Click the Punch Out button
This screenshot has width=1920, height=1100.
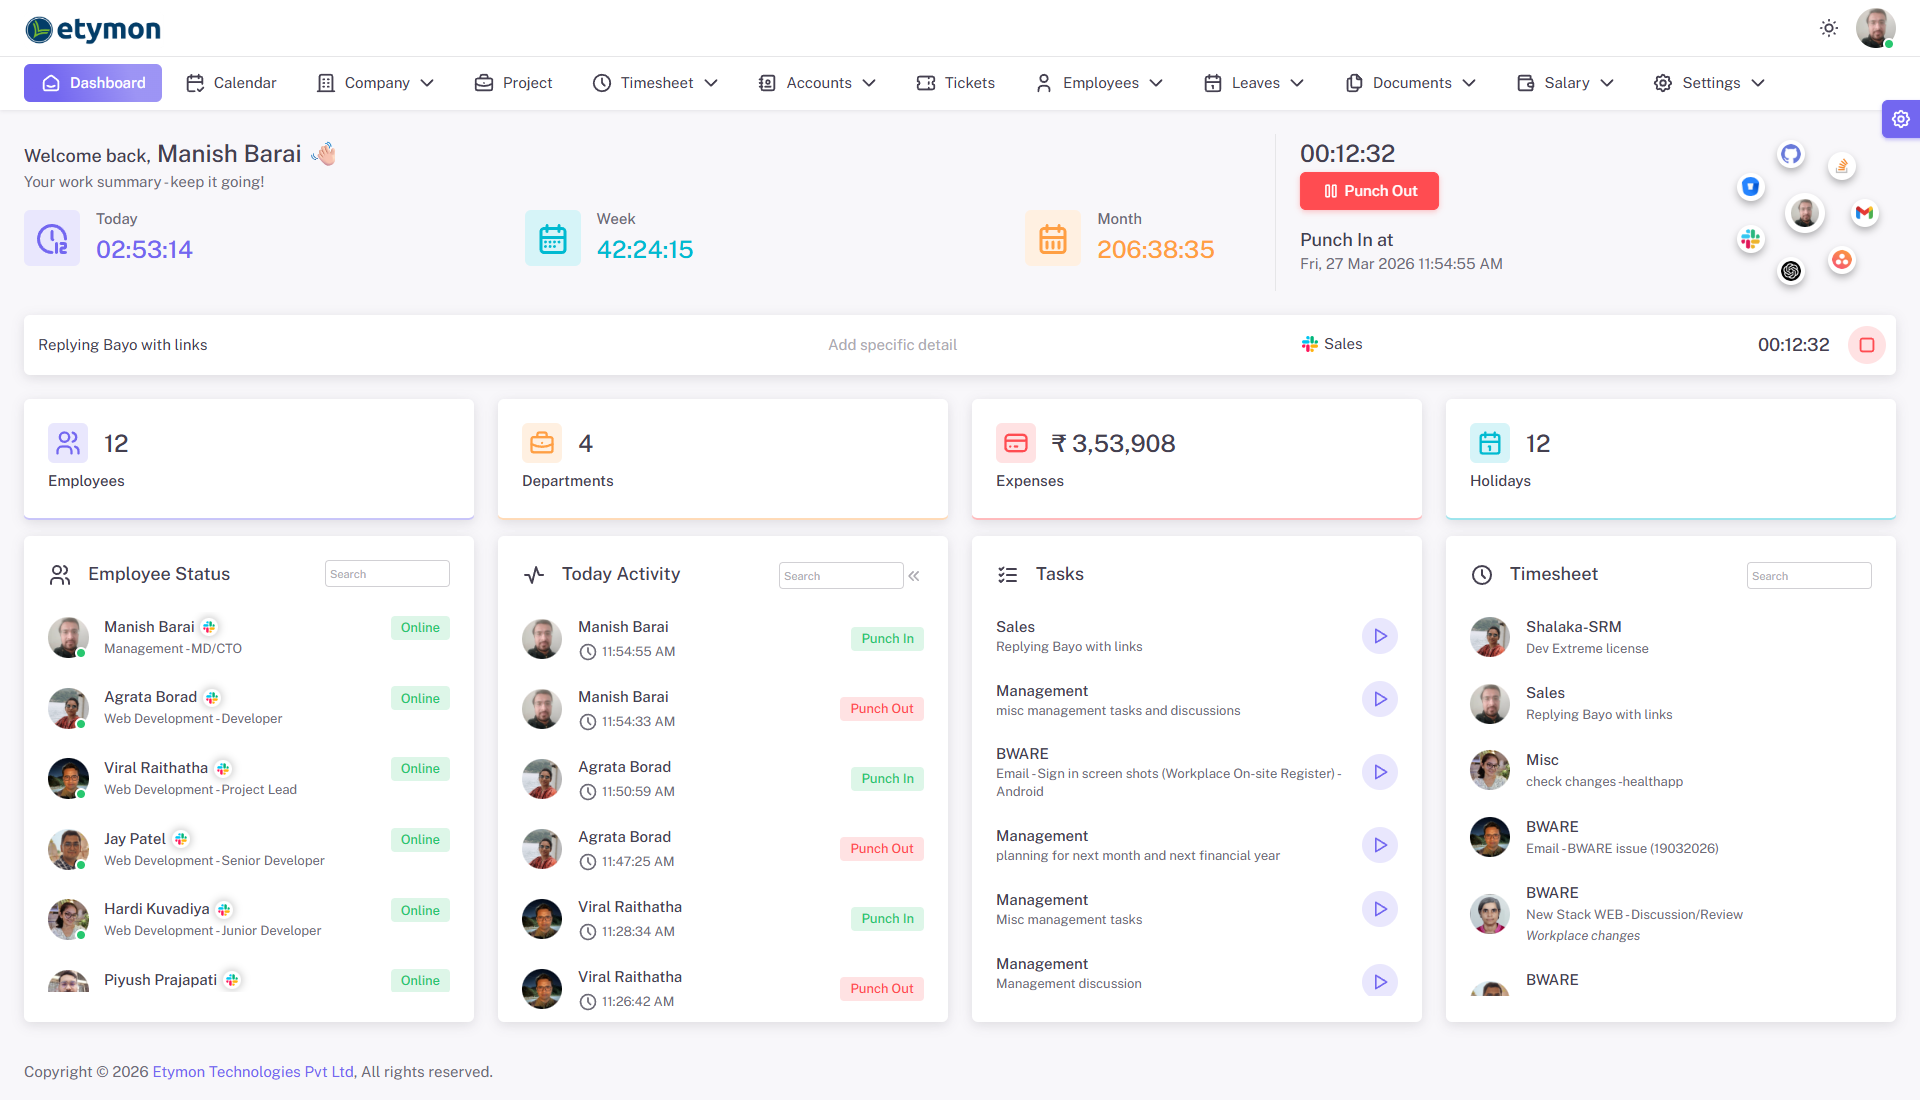pyautogui.click(x=1369, y=191)
